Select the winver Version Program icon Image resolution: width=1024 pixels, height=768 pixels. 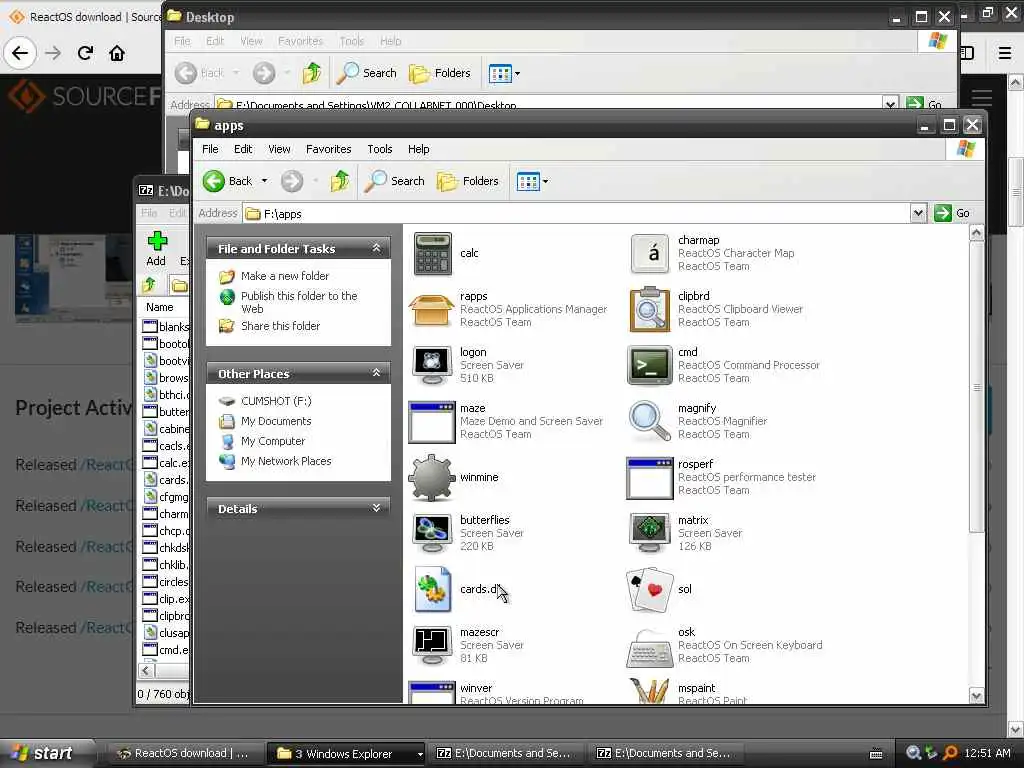[431, 692]
